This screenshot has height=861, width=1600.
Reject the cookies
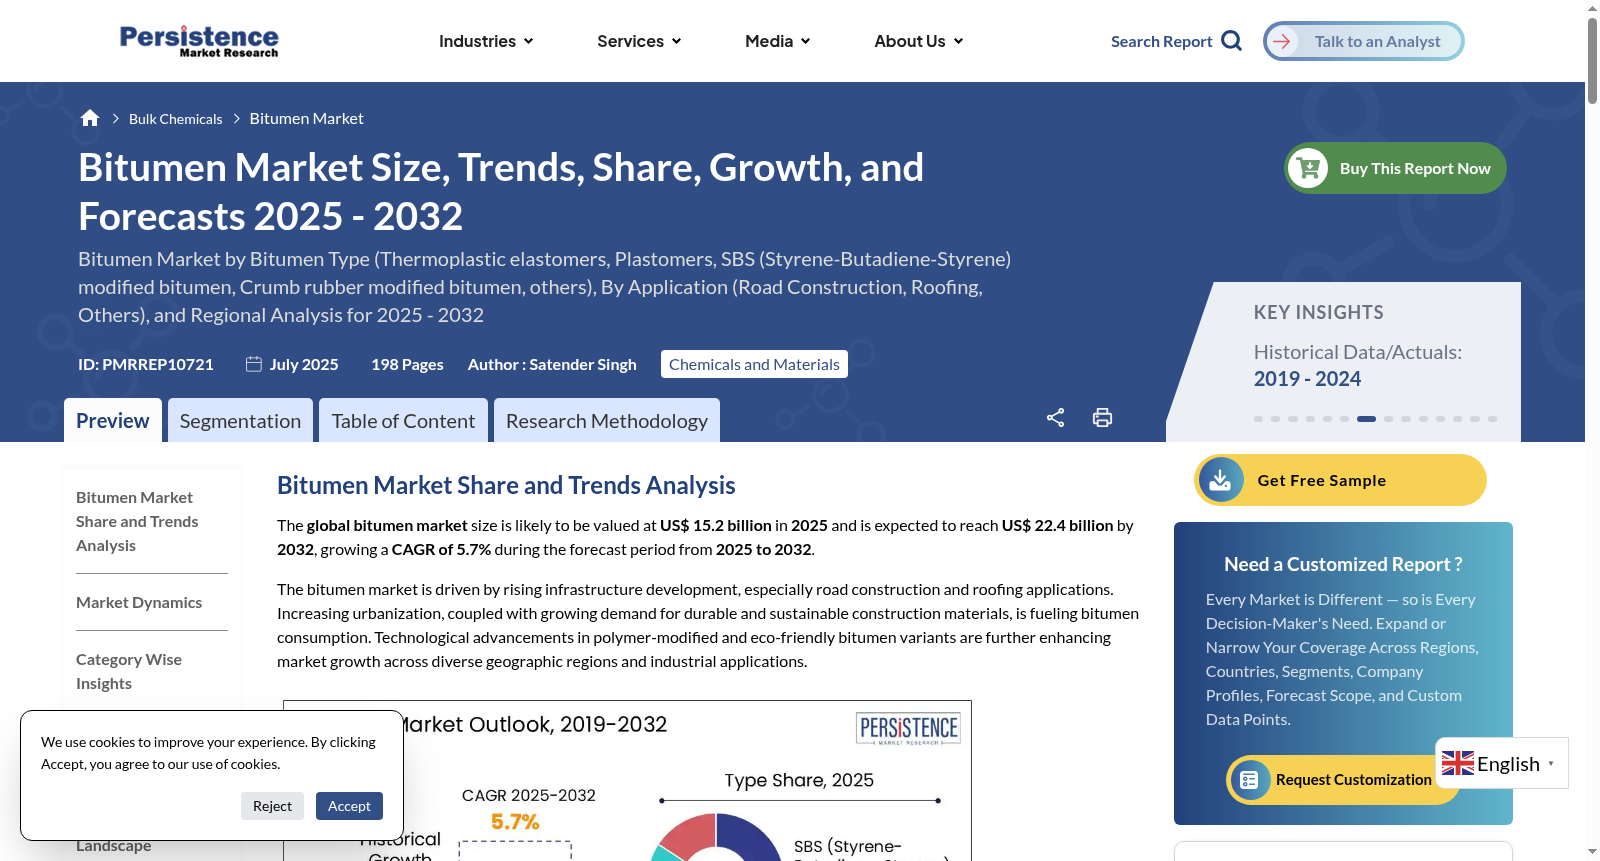[272, 806]
